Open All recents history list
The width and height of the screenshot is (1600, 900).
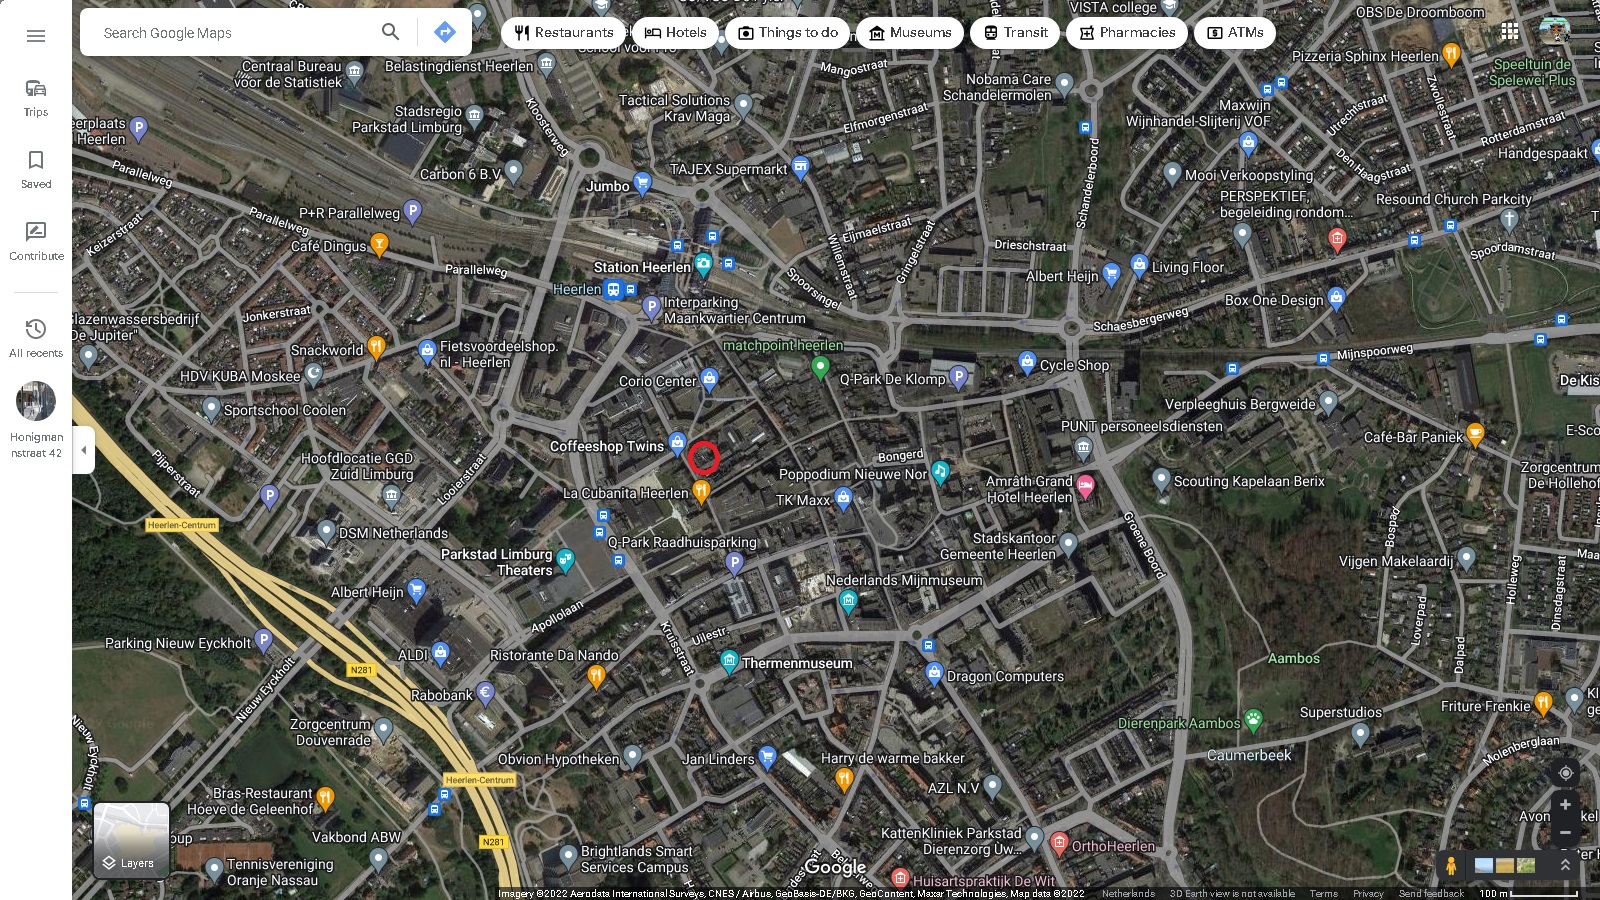click(x=36, y=337)
